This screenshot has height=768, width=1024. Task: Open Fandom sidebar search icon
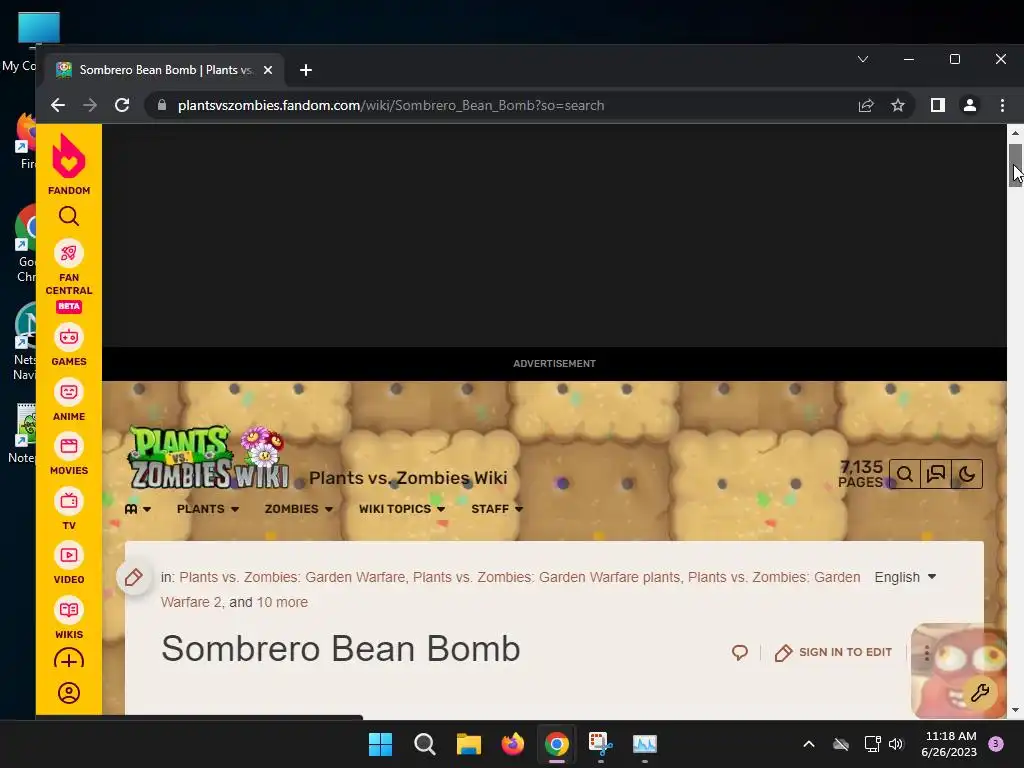pos(69,216)
